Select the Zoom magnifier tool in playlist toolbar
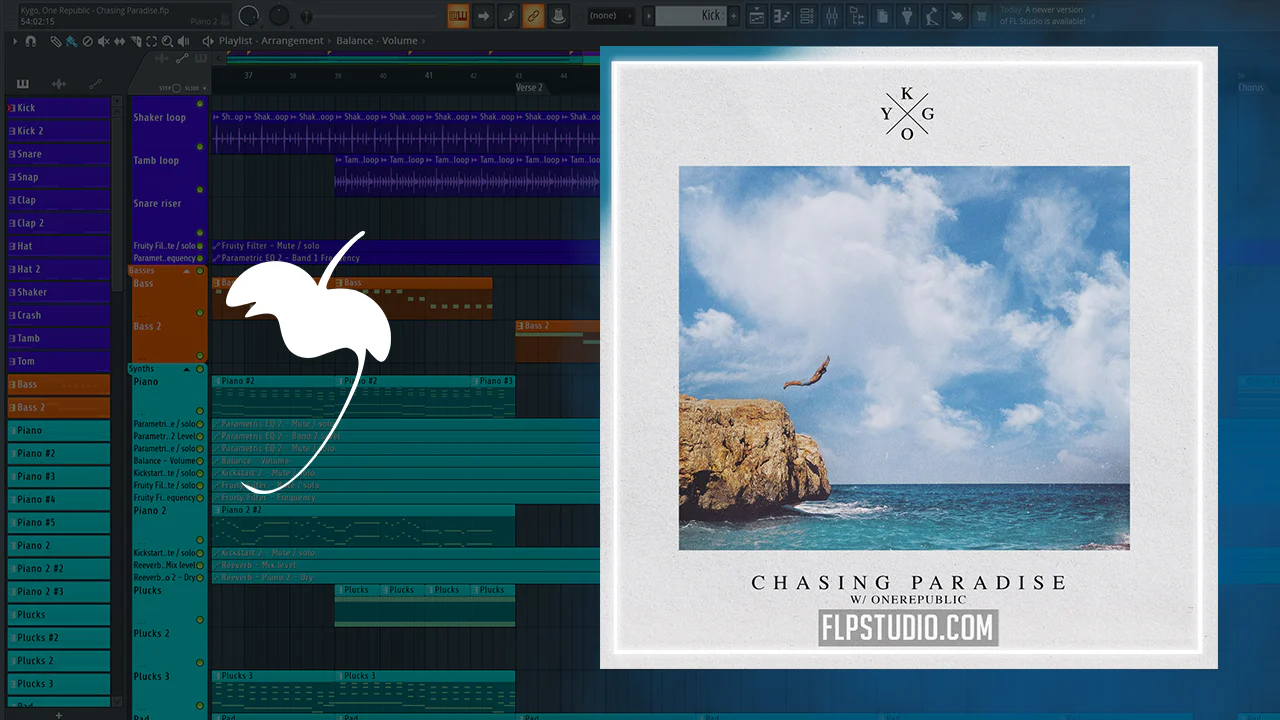This screenshot has height=720, width=1280. [x=167, y=41]
